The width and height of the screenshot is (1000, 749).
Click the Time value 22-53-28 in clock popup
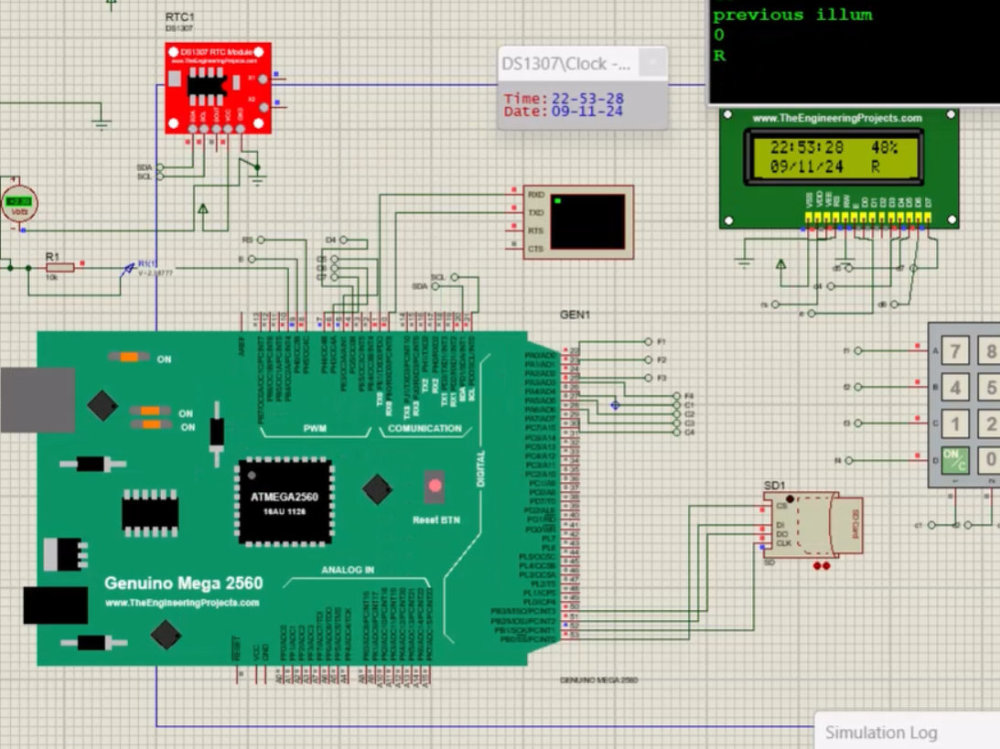587,99
